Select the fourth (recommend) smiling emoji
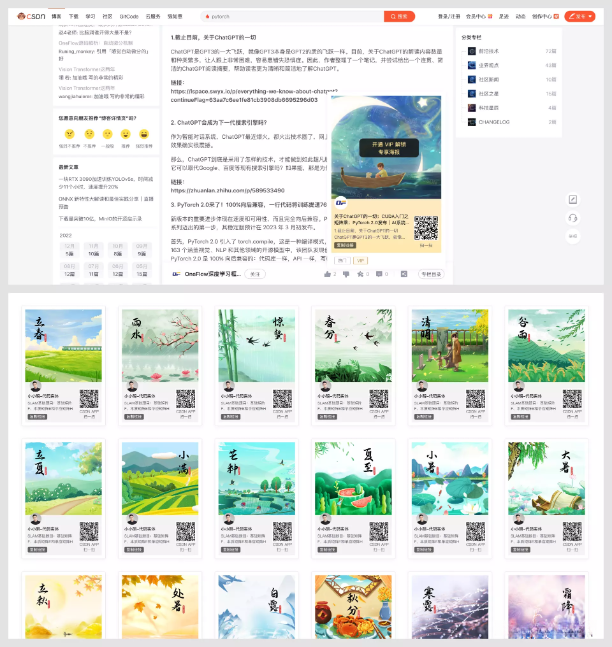This screenshot has width=612, height=647. tap(125, 134)
